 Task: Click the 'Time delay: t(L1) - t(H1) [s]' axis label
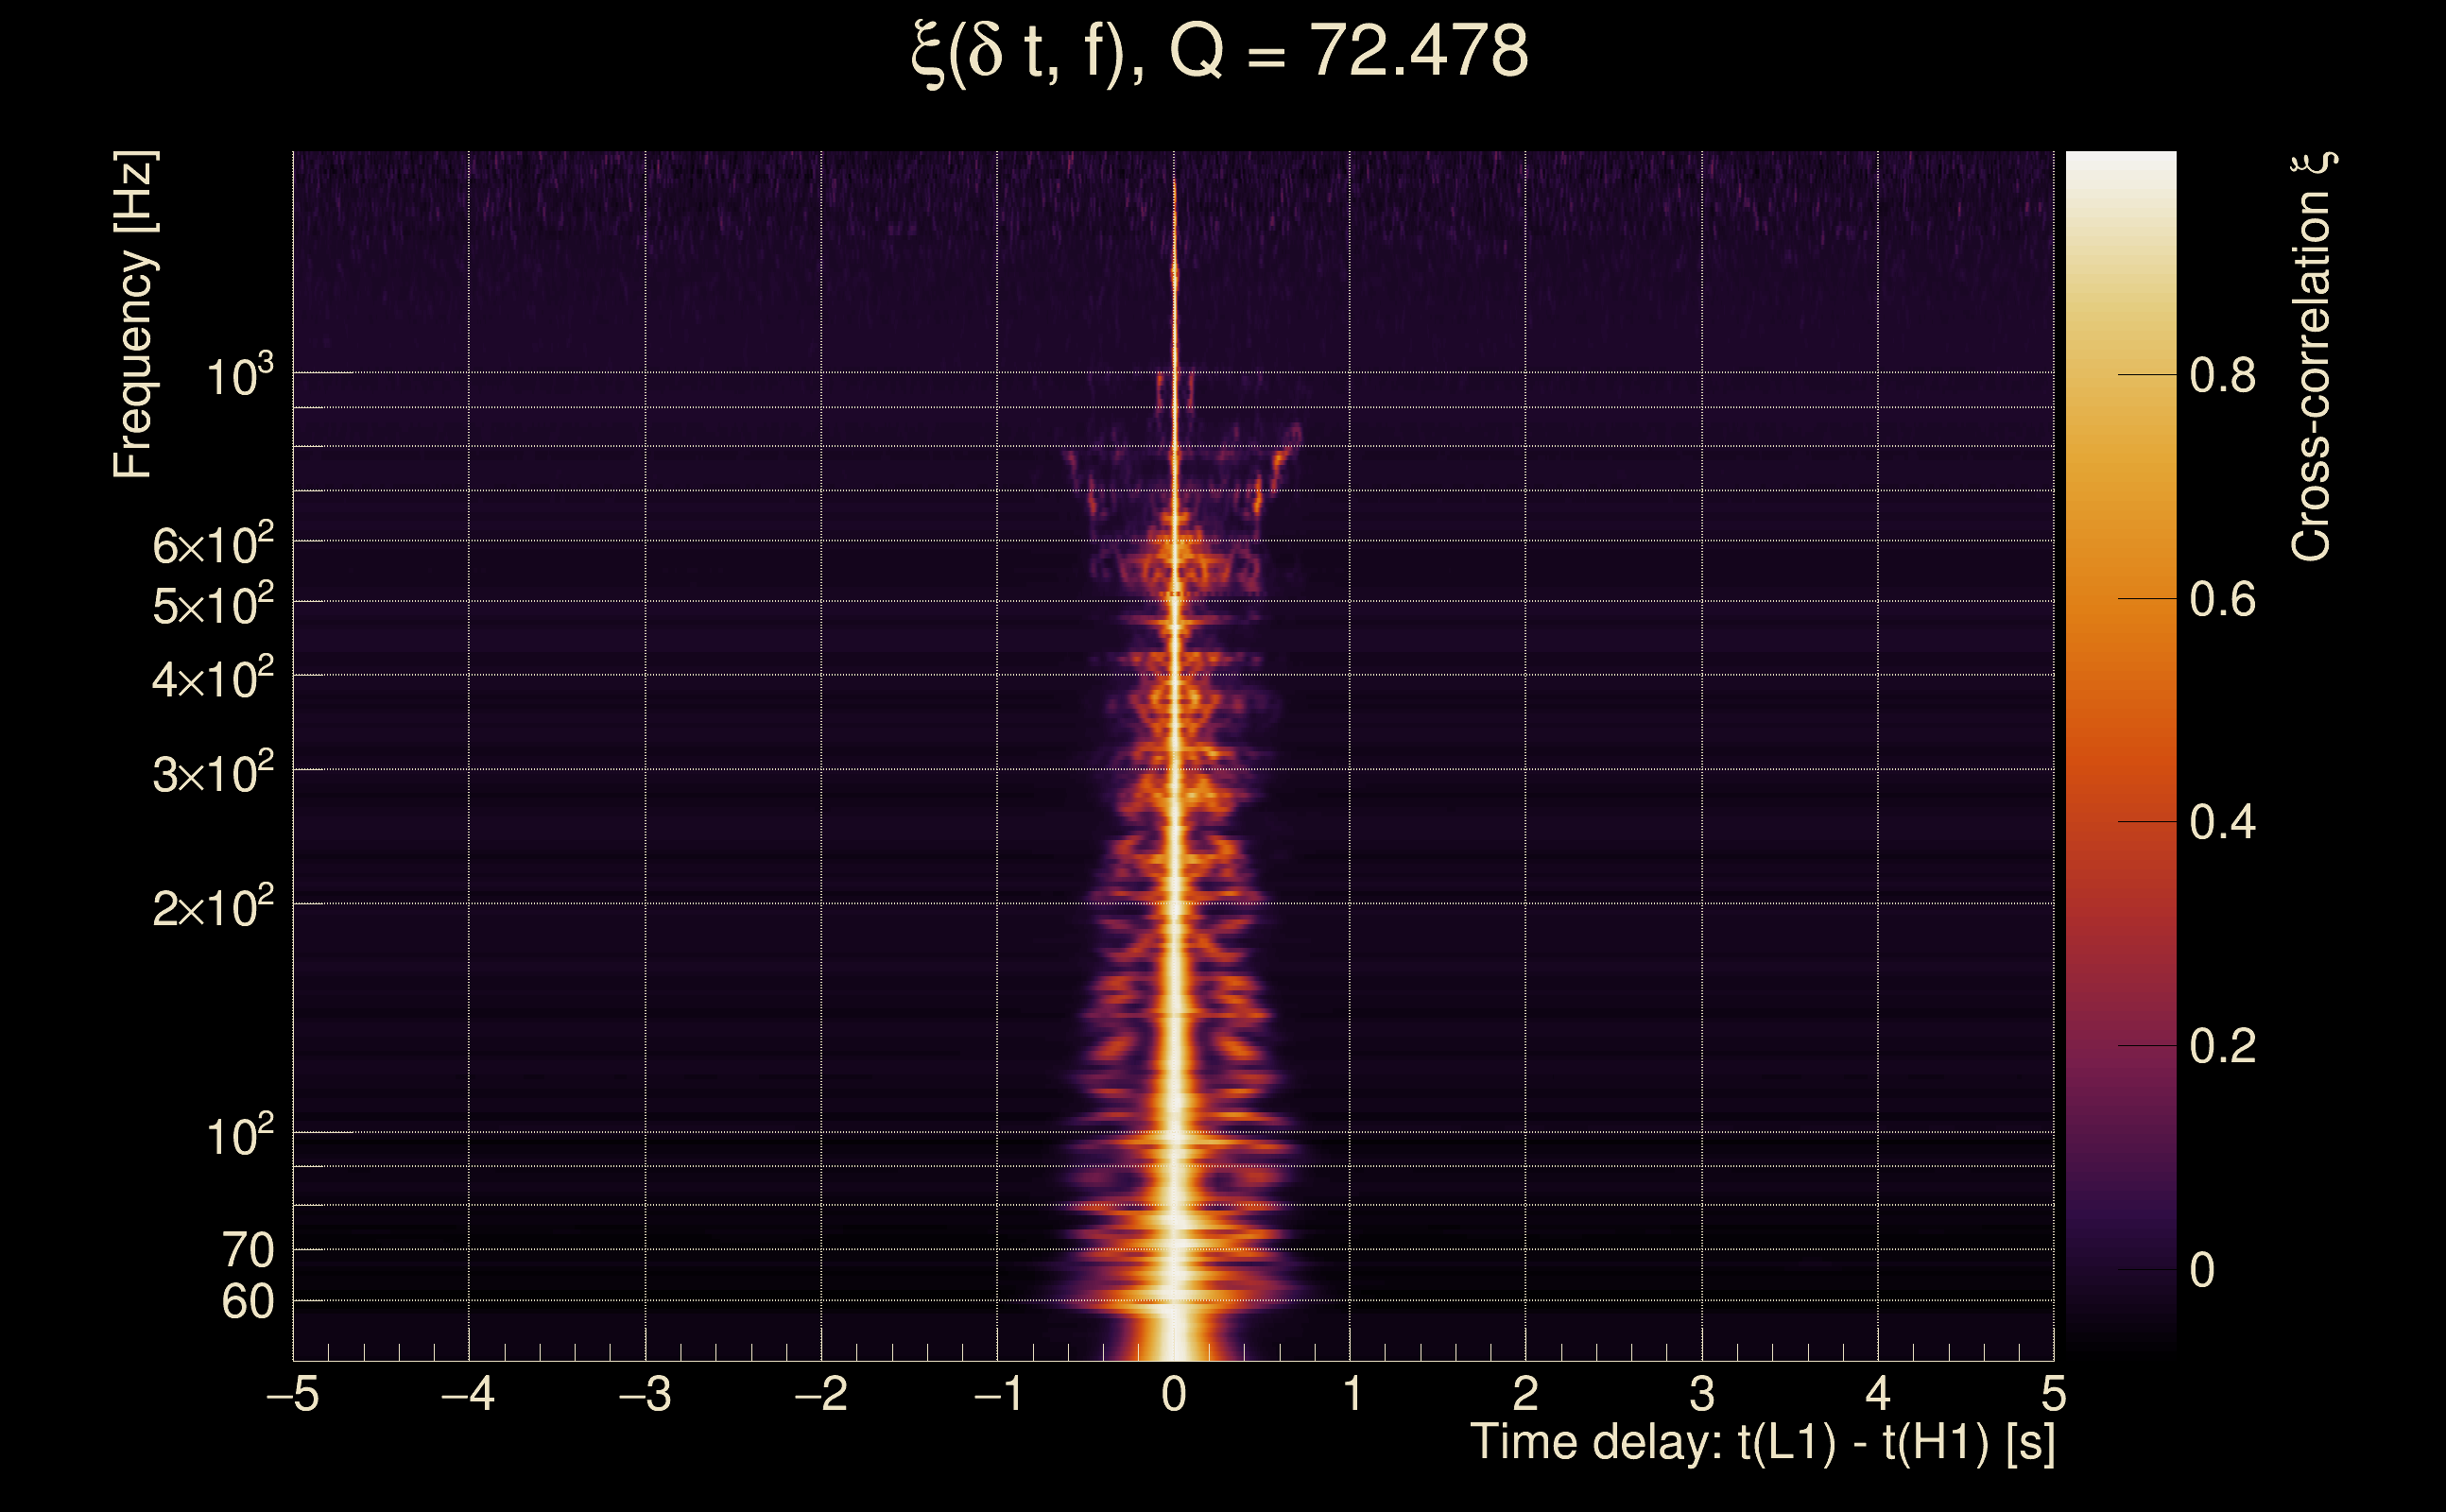tap(1762, 1443)
